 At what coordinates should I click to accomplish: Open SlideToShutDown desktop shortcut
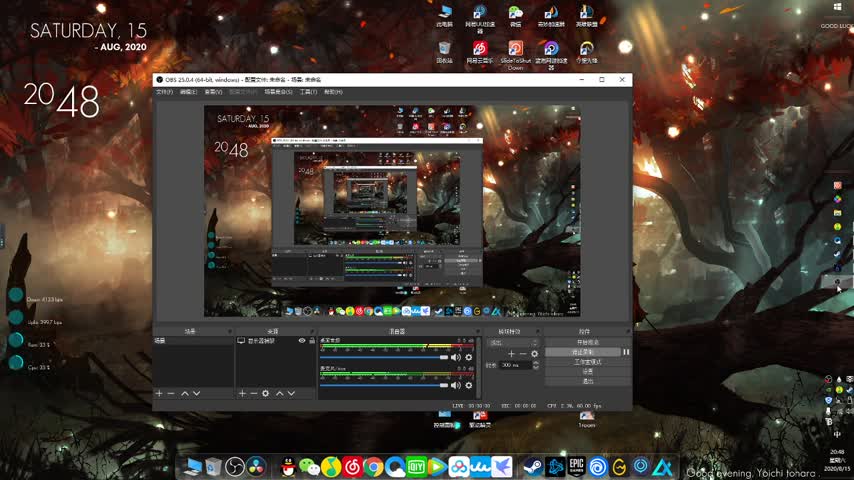coord(515,54)
